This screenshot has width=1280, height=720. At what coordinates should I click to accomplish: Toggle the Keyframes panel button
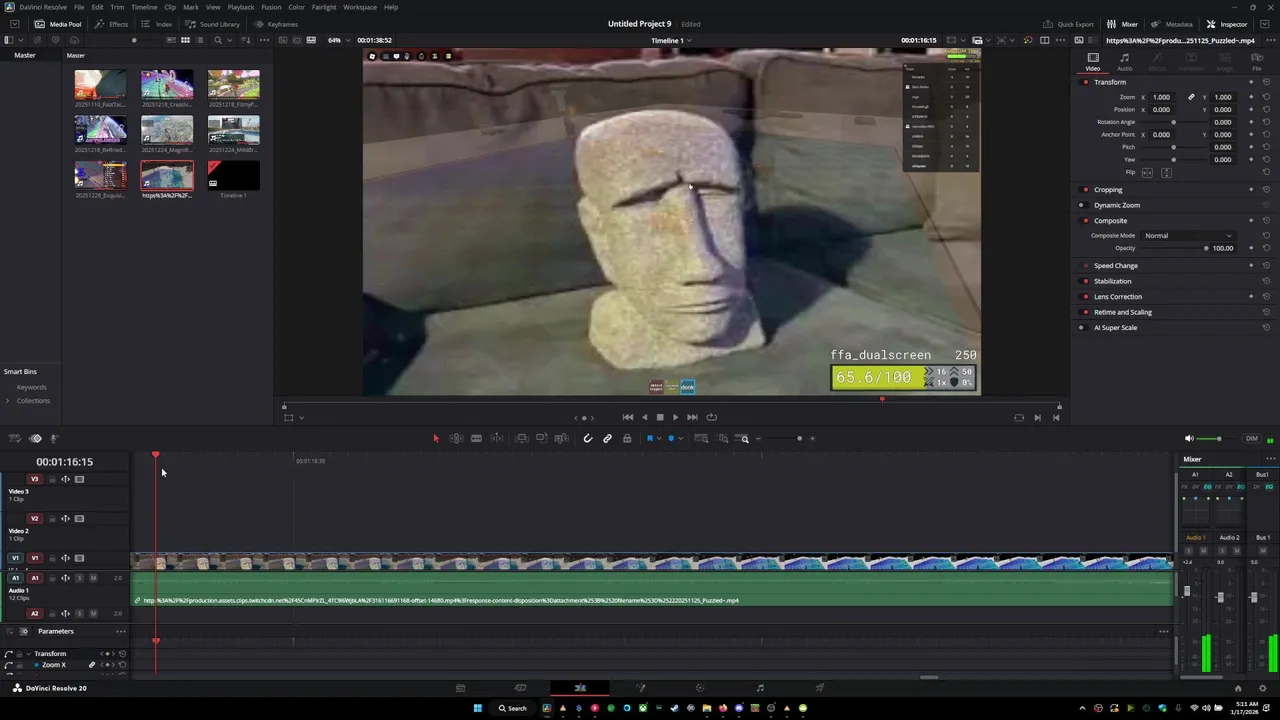pos(276,24)
